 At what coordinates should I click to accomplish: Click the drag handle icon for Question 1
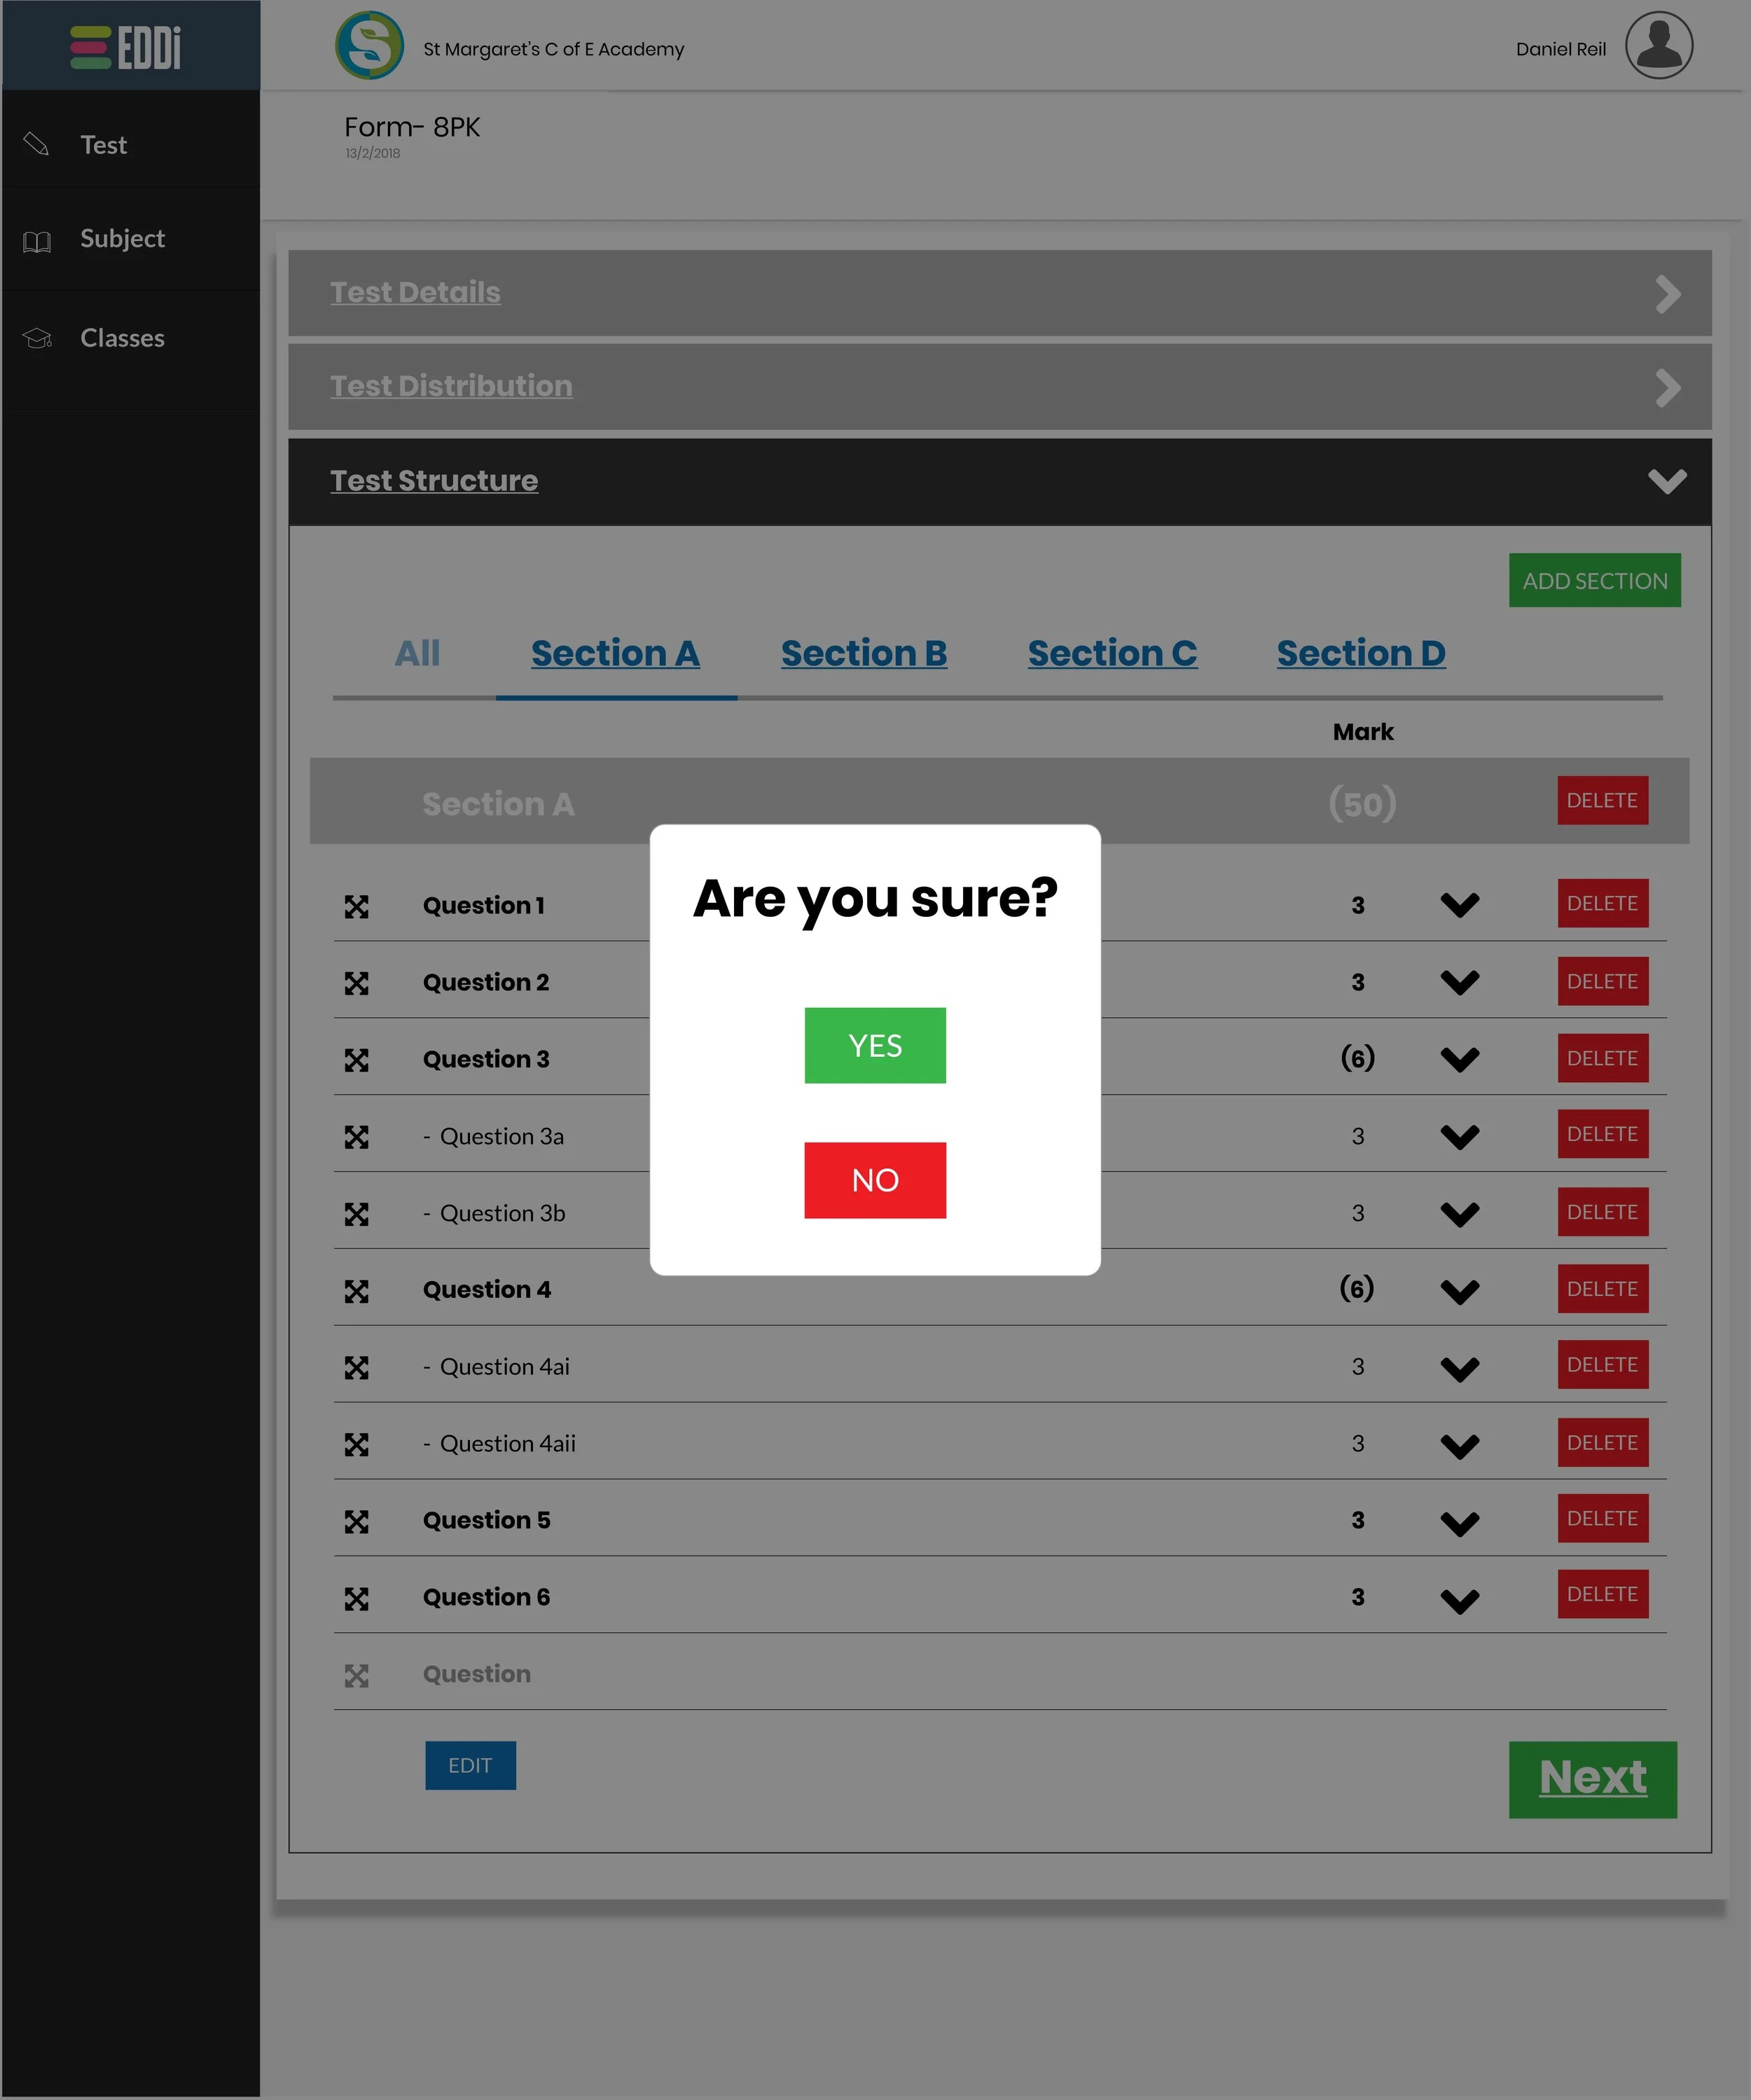(356, 906)
